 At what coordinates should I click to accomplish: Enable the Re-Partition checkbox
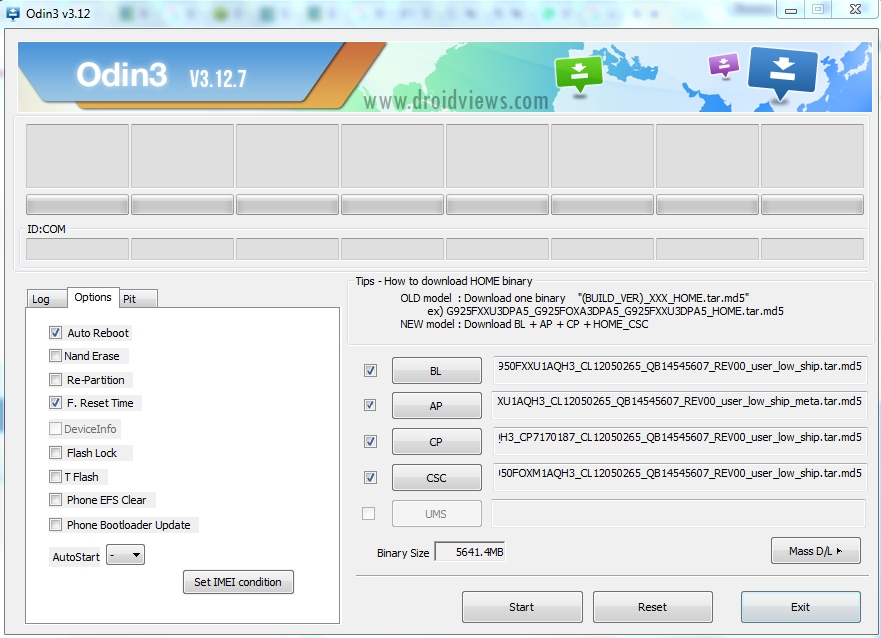coord(55,380)
